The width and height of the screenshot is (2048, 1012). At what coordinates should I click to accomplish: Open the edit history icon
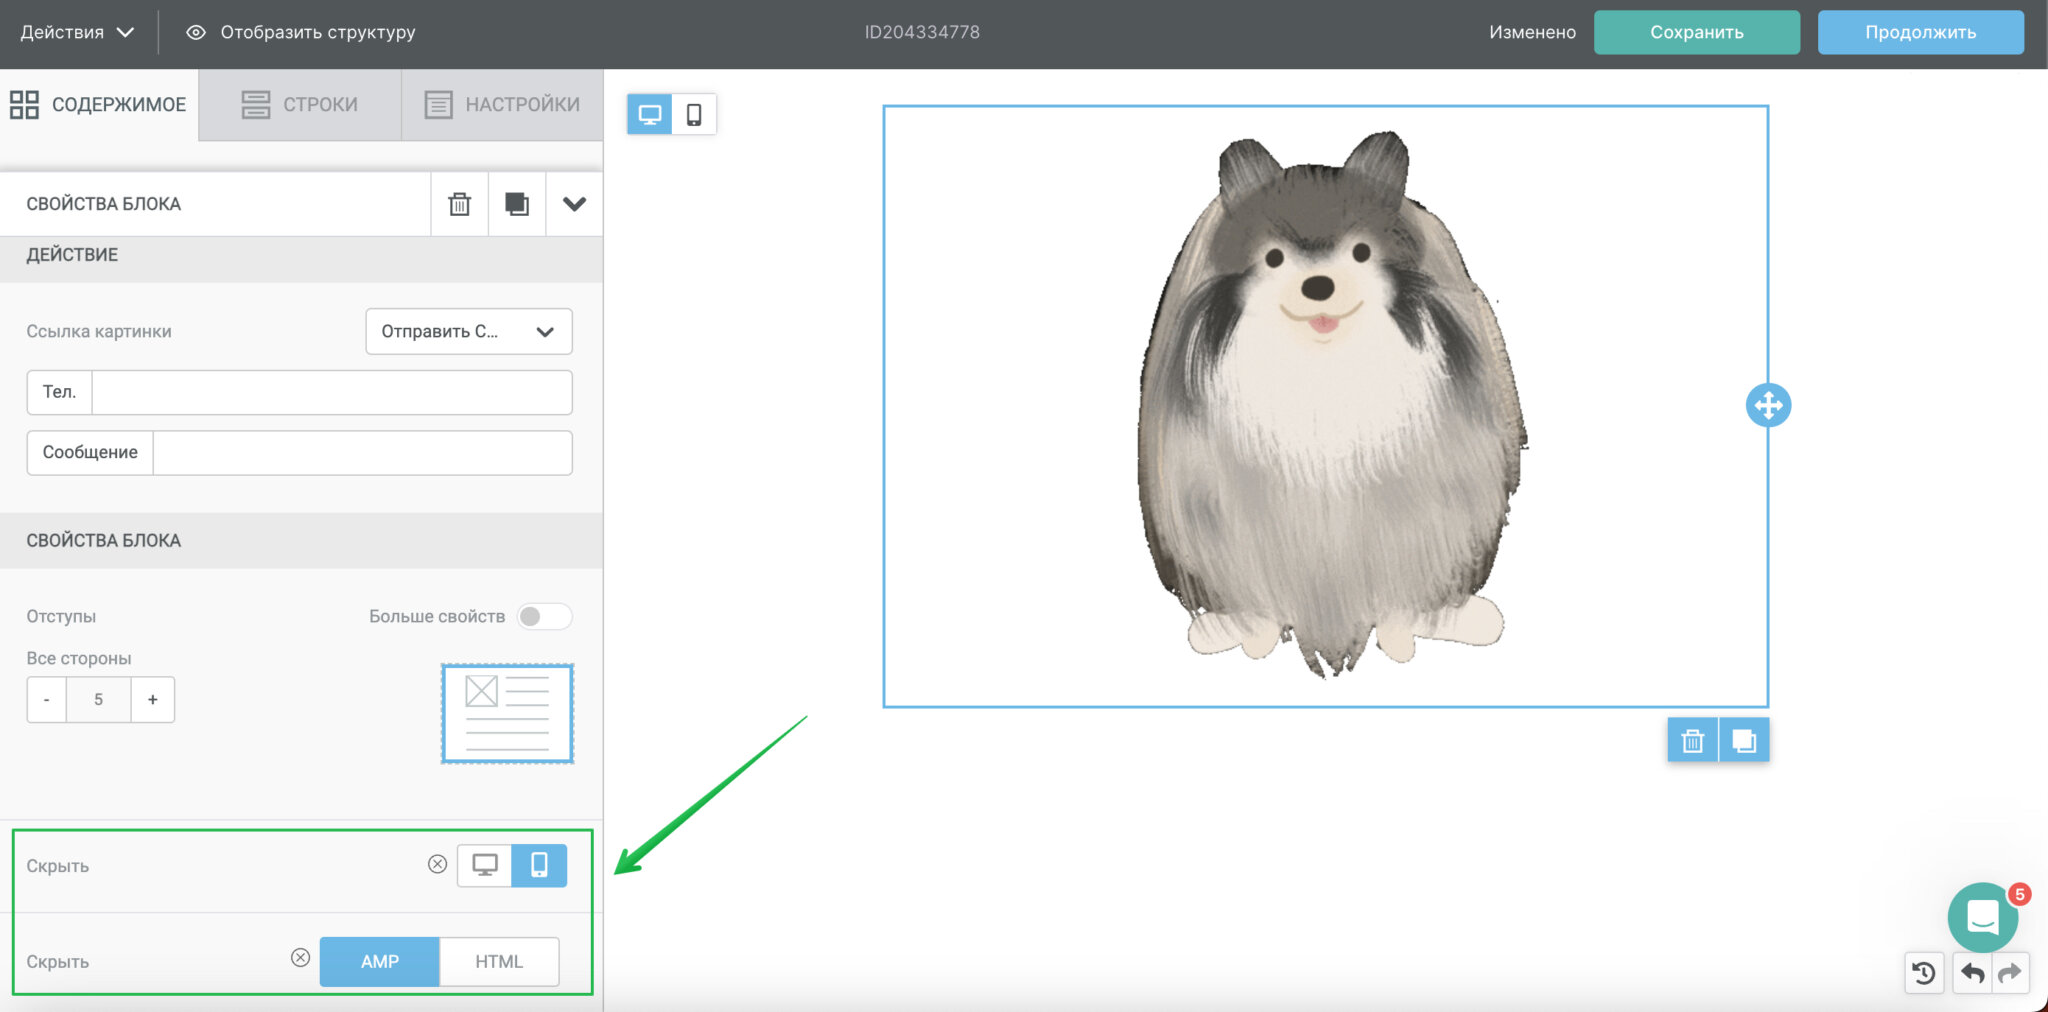pos(1924,973)
